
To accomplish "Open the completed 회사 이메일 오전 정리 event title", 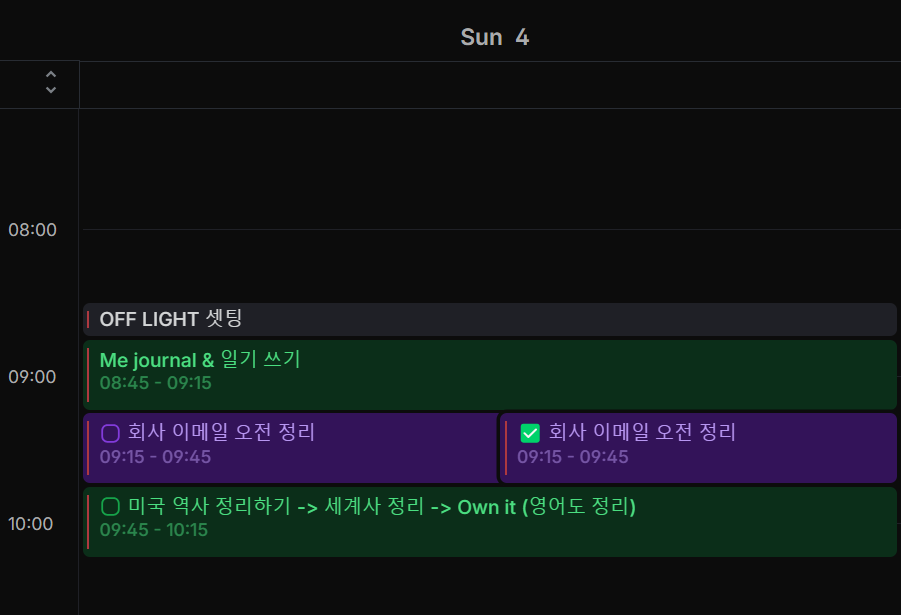I will click(642, 433).
